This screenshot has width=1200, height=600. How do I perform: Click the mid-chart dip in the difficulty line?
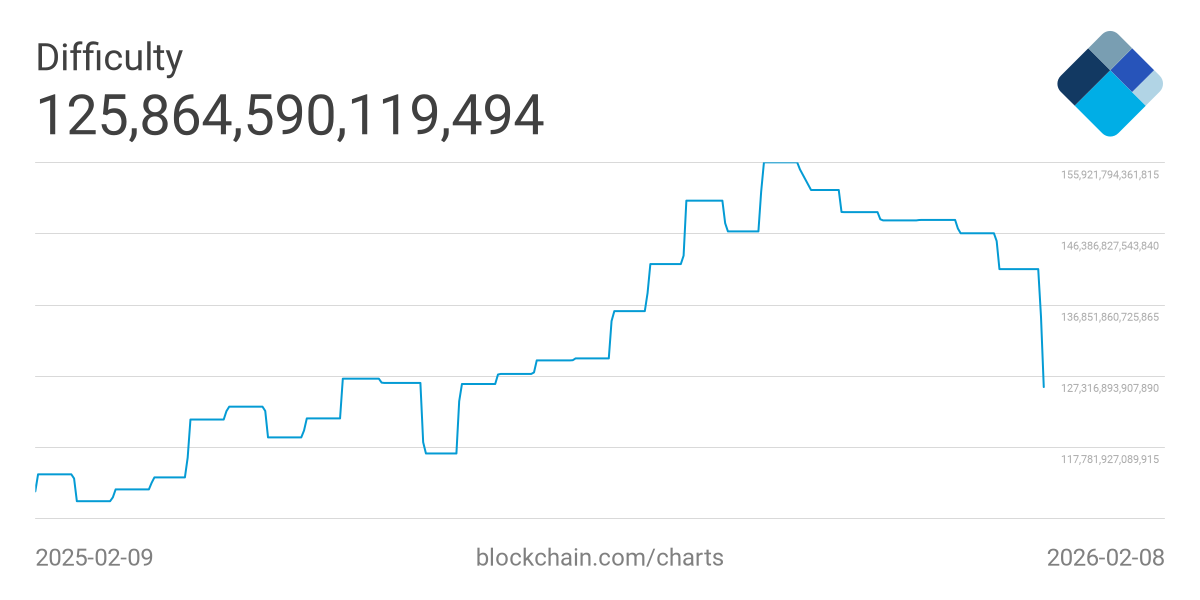(441, 453)
